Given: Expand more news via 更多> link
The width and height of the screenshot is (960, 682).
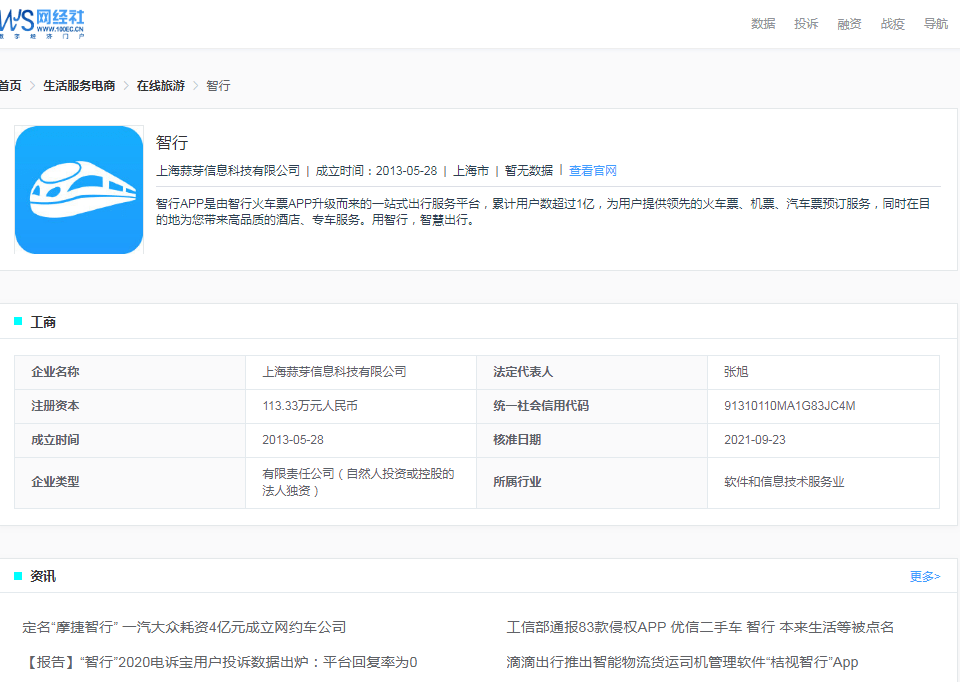Looking at the screenshot, I should point(926,576).
